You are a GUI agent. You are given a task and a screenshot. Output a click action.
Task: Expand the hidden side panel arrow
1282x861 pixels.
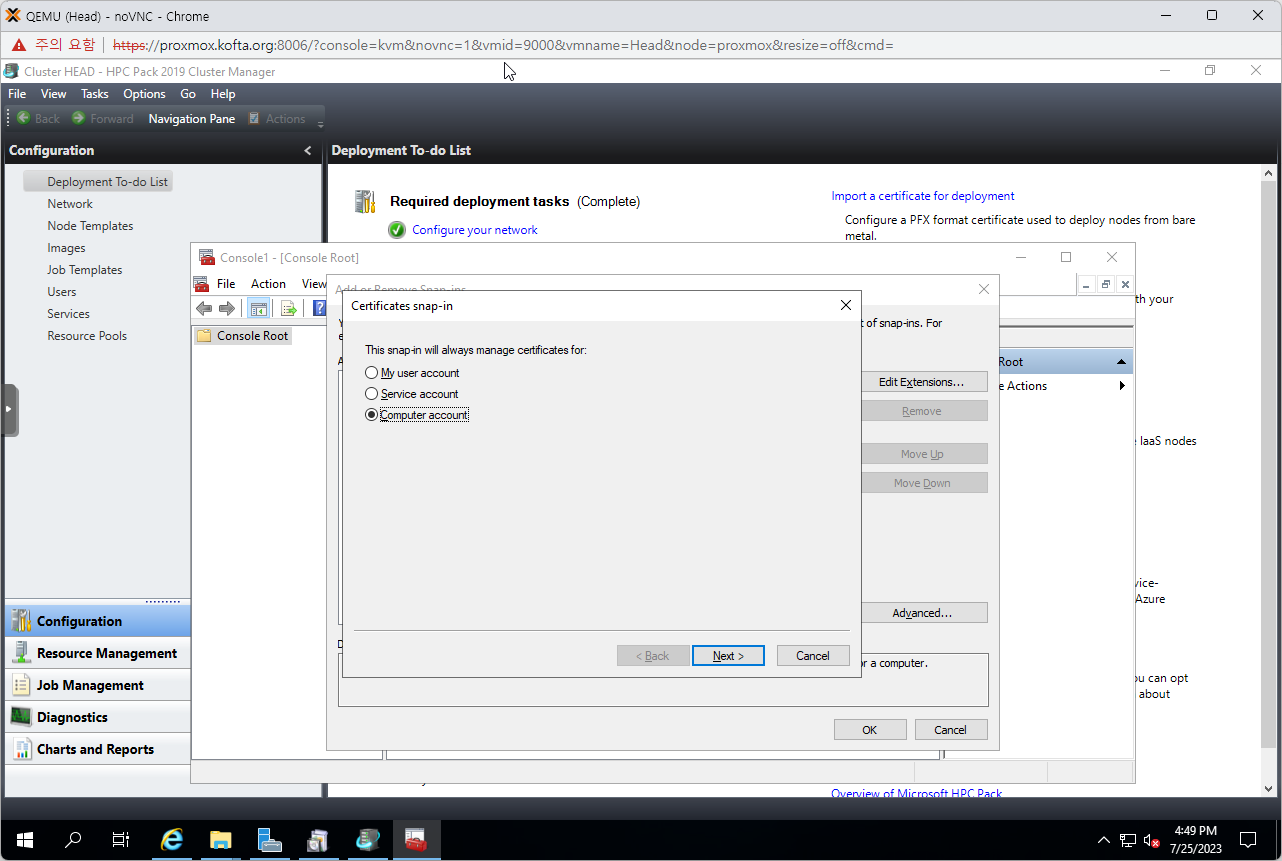[9, 409]
